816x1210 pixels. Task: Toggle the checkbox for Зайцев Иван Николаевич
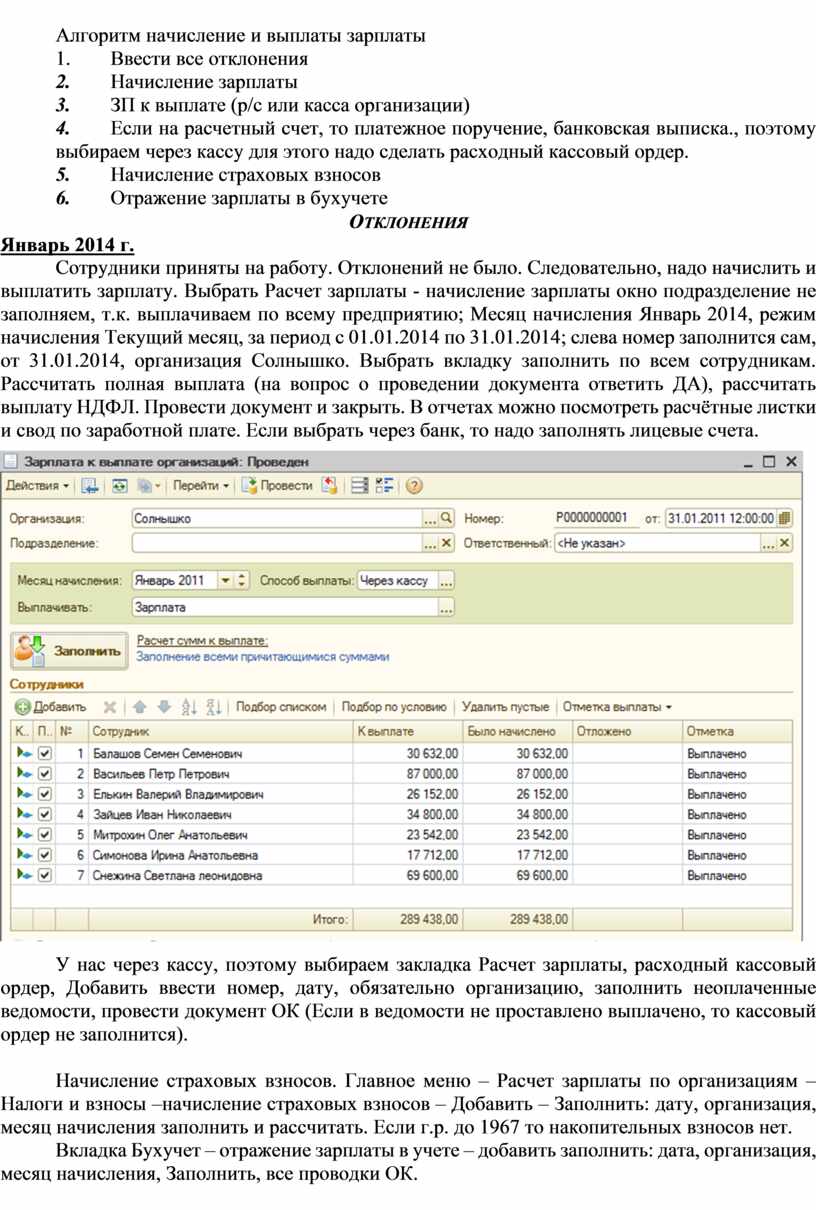coord(44,814)
